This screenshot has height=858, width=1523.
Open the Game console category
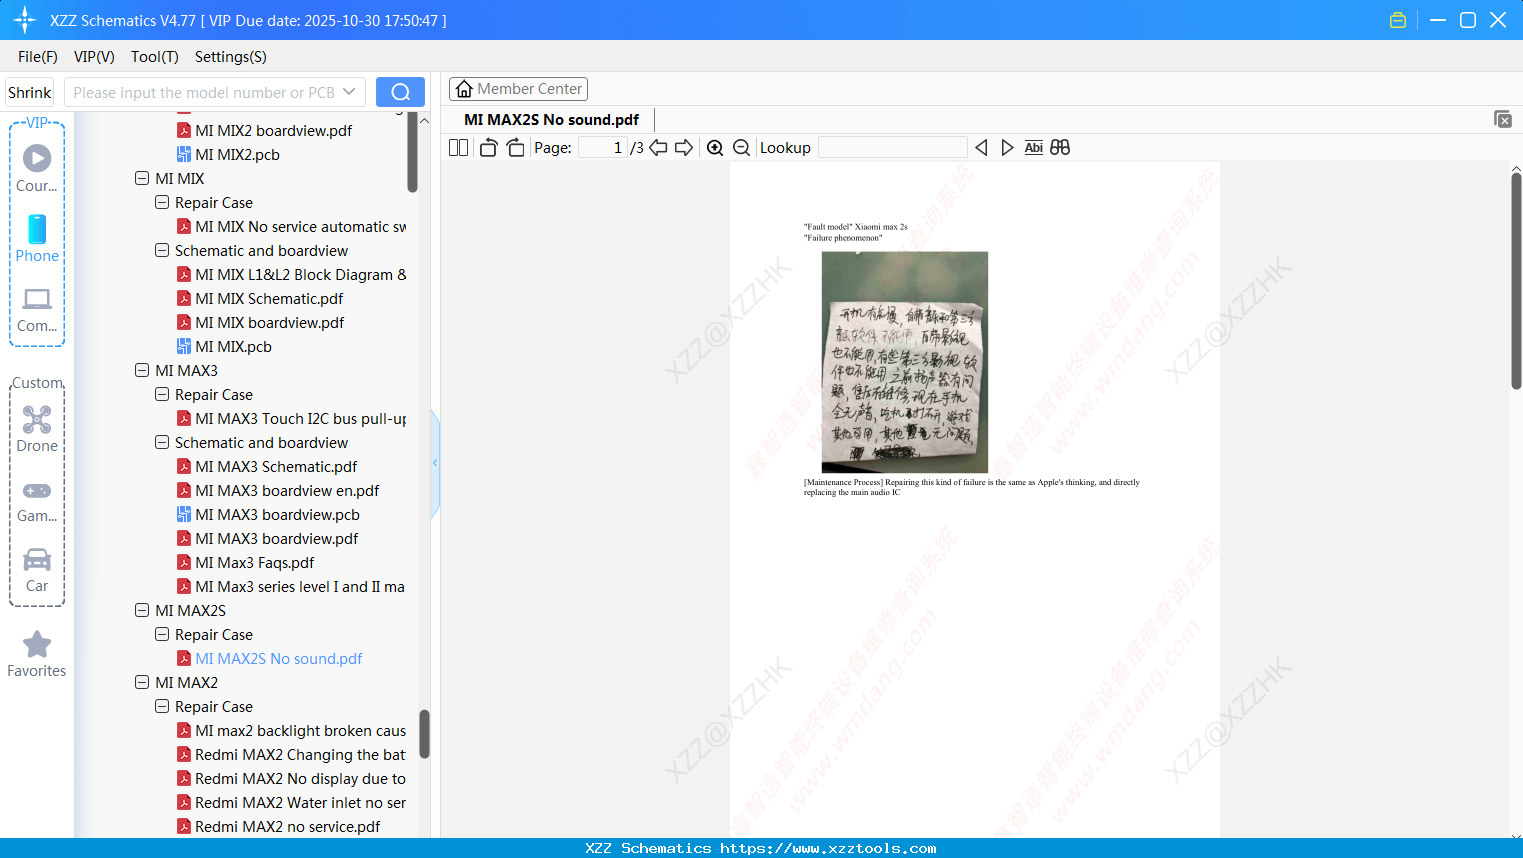click(x=37, y=501)
